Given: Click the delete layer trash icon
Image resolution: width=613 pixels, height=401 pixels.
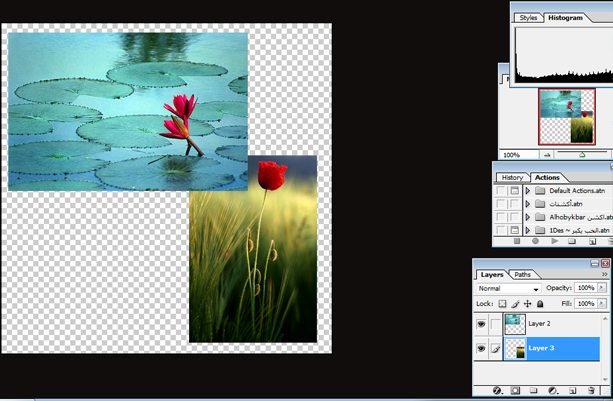Looking at the screenshot, I should point(592,389).
